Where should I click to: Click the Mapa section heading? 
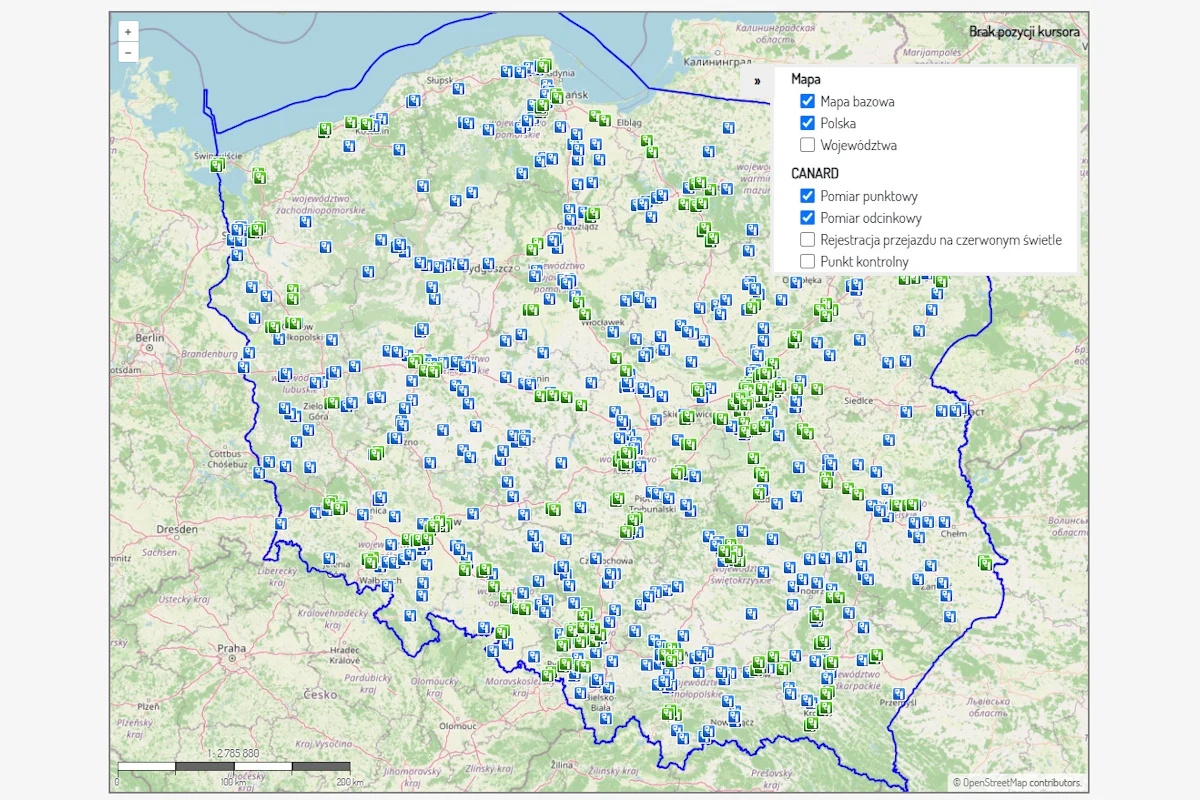point(806,78)
